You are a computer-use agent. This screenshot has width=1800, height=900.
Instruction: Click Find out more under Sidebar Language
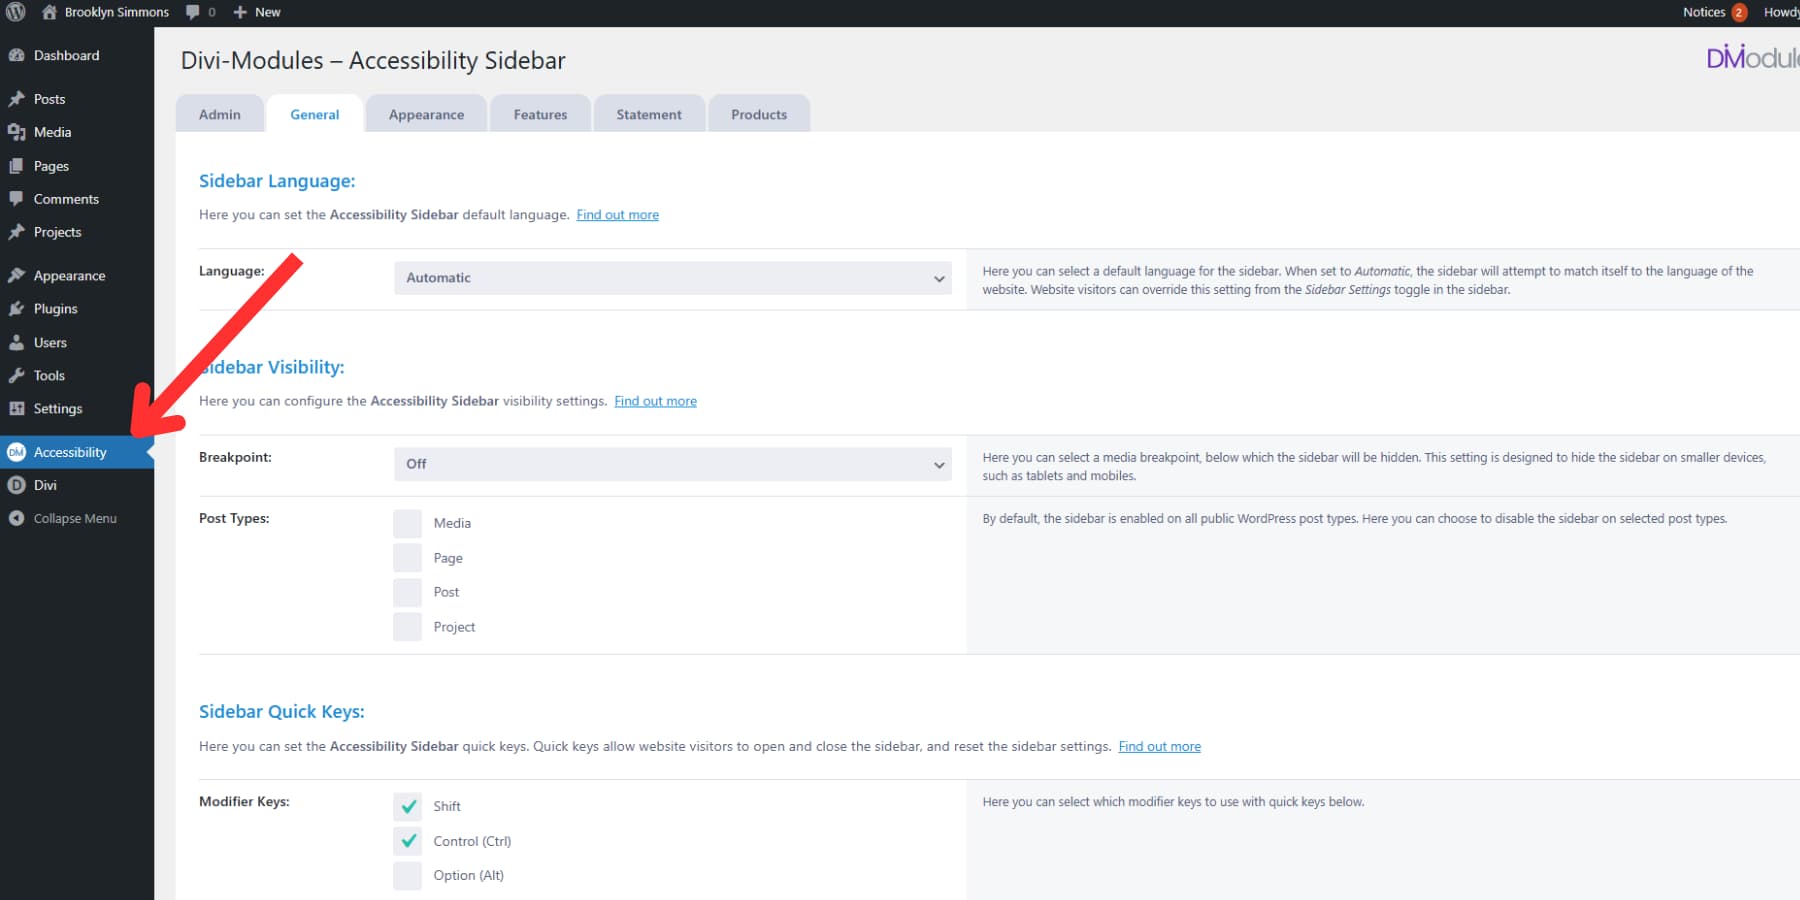coord(617,214)
